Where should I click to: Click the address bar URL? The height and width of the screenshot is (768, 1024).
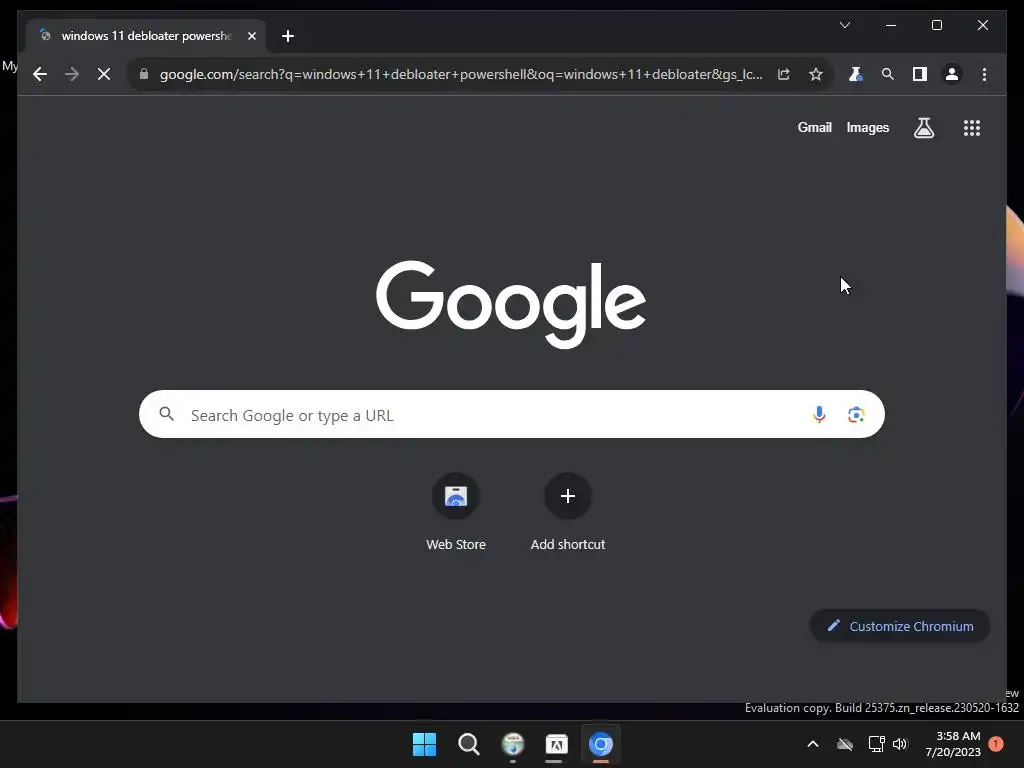click(x=460, y=74)
